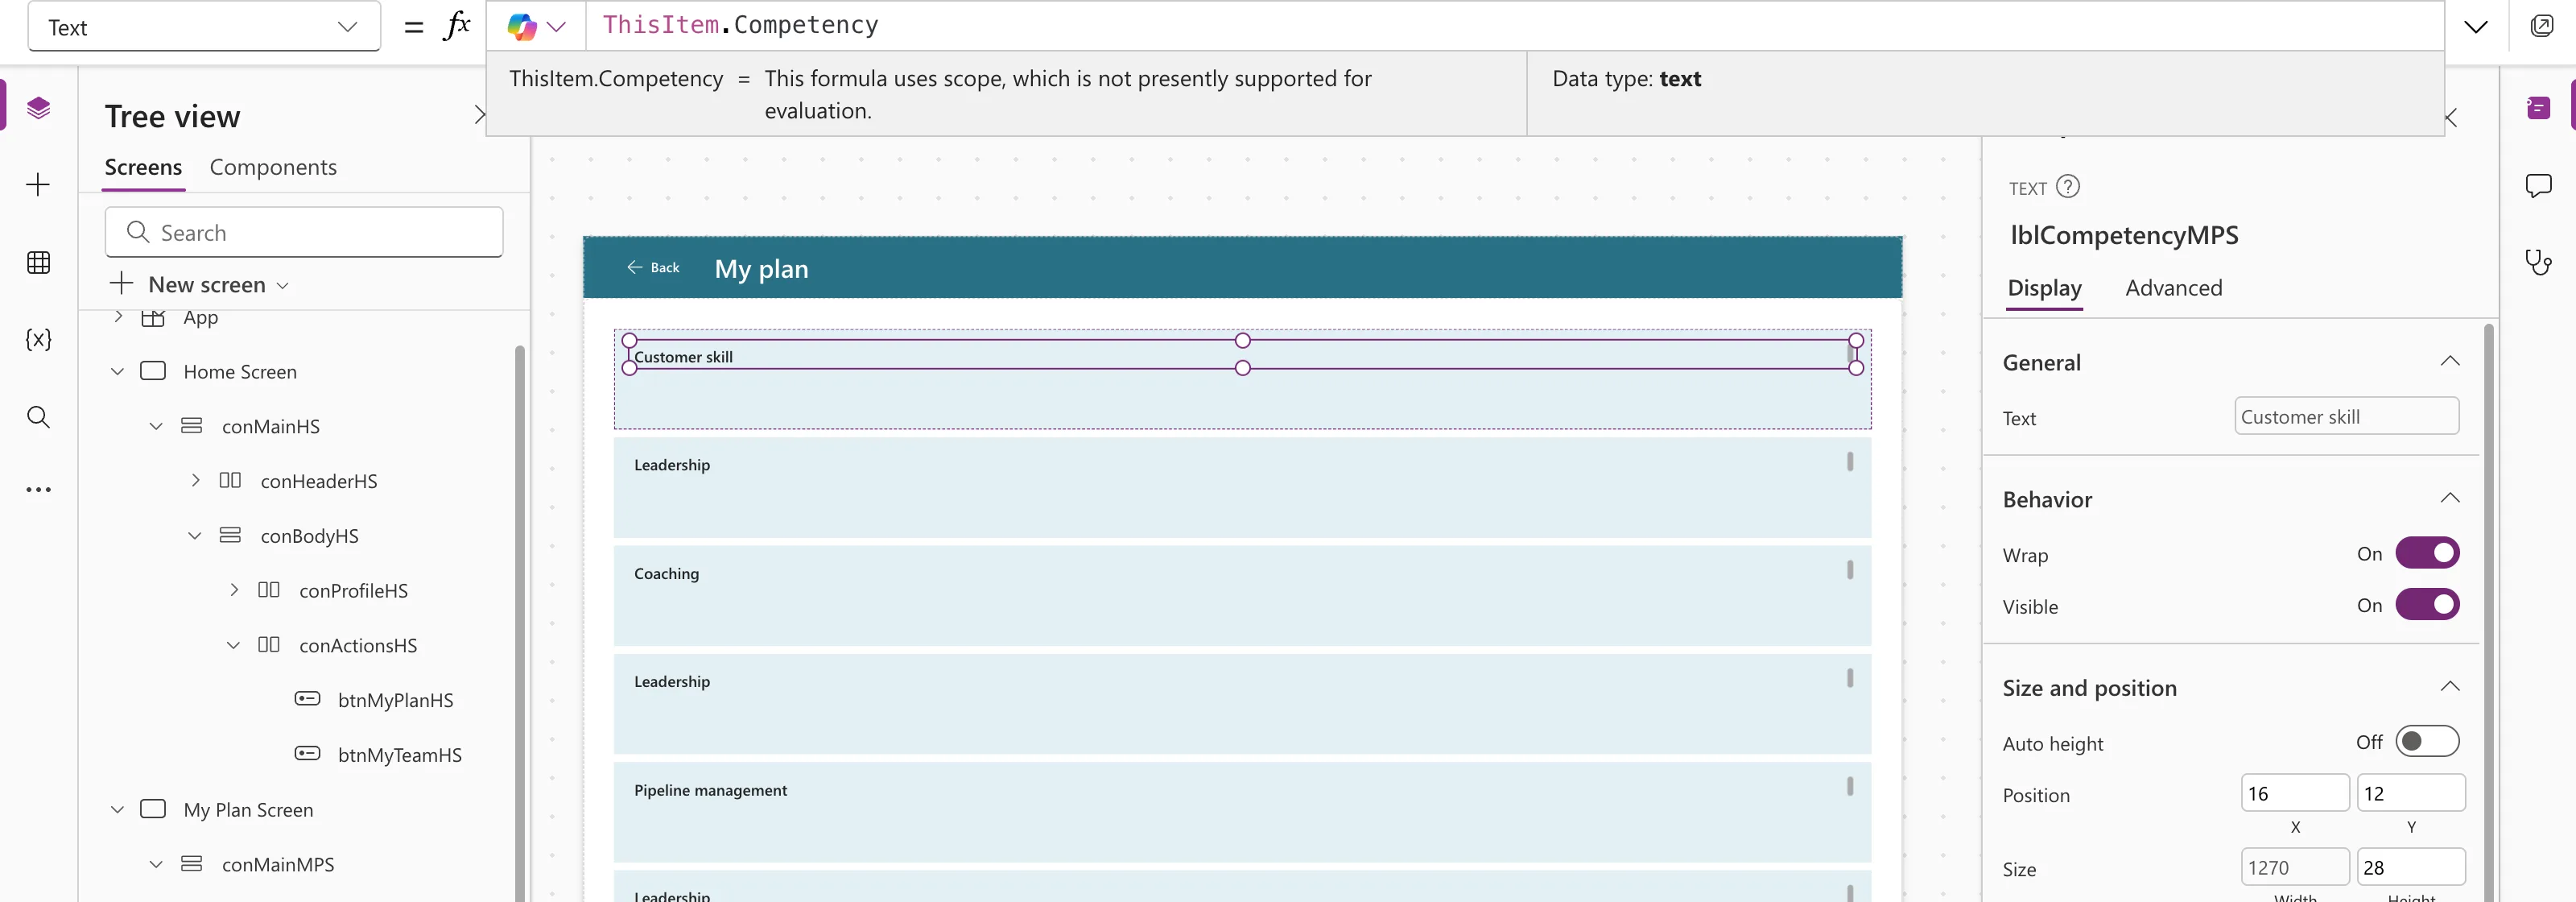Open the comments speech bubble icon
2576x902 pixels.
(2538, 186)
